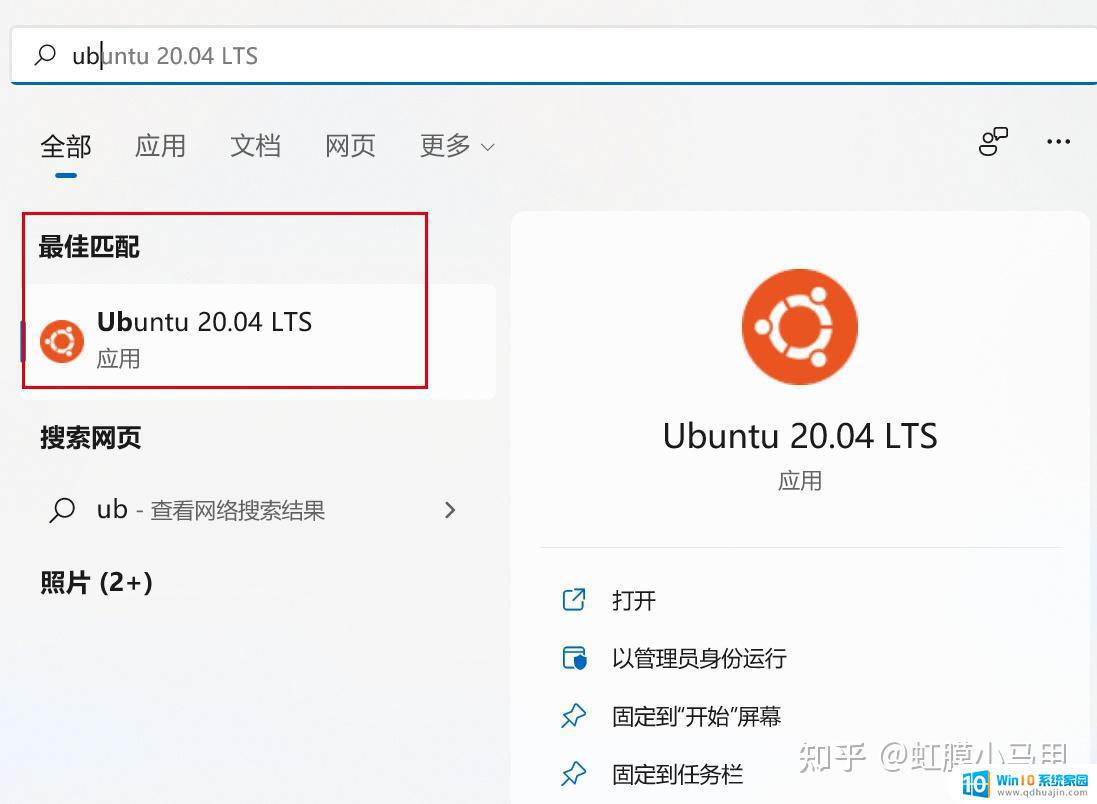Click the 最佳匹配 heading
Image resolution: width=1097 pixels, height=804 pixels.
tap(89, 246)
